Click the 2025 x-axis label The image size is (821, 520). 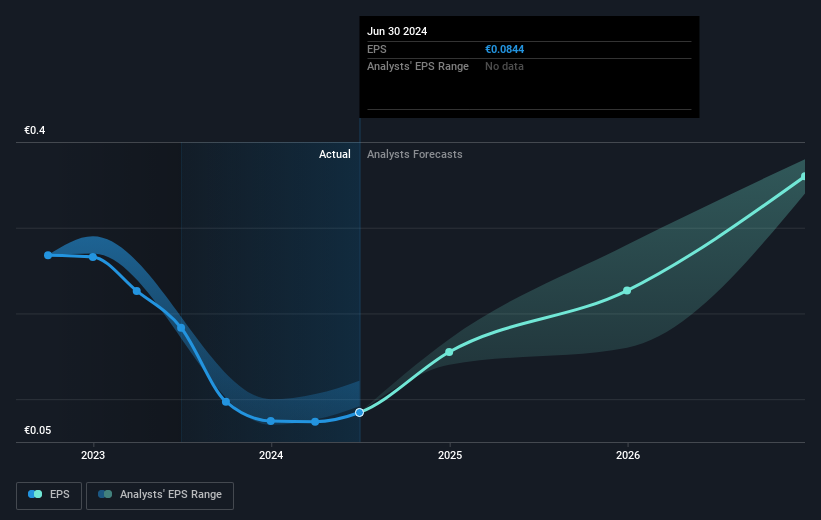450,455
